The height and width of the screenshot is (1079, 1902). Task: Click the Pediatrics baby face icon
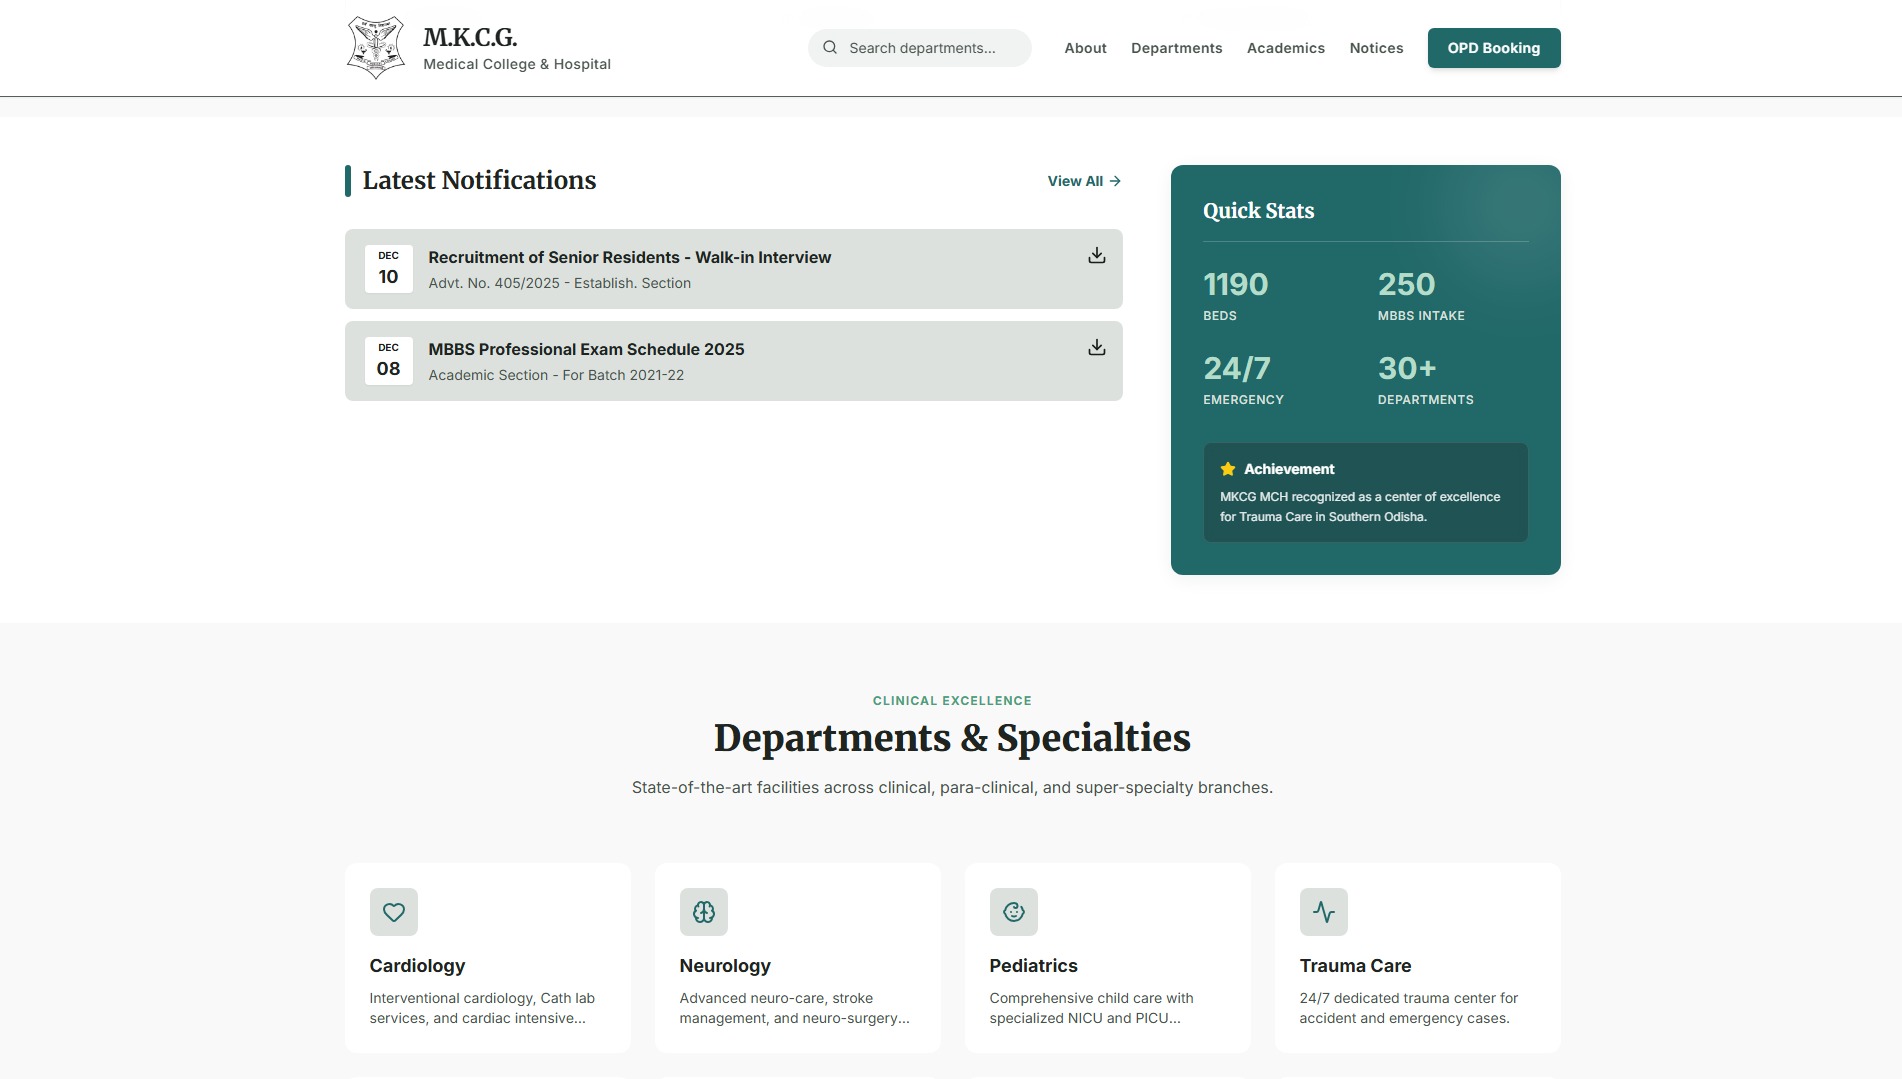(1014, 912)
